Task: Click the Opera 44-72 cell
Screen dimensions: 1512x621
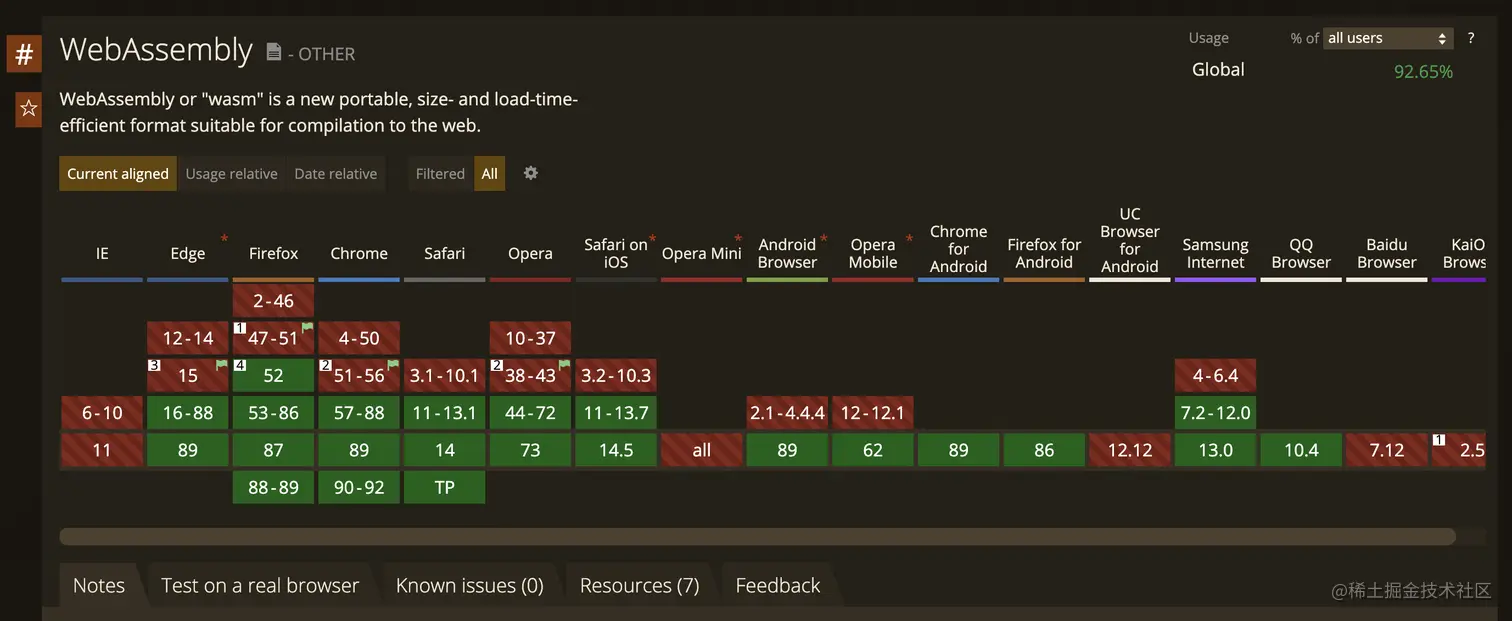Action: [x=530, y=413]
